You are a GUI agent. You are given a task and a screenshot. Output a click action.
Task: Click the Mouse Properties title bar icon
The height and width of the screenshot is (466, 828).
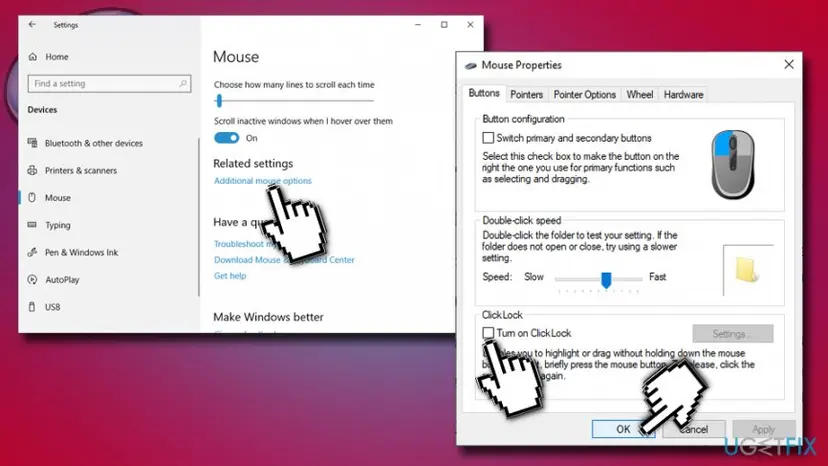[471, 66]
